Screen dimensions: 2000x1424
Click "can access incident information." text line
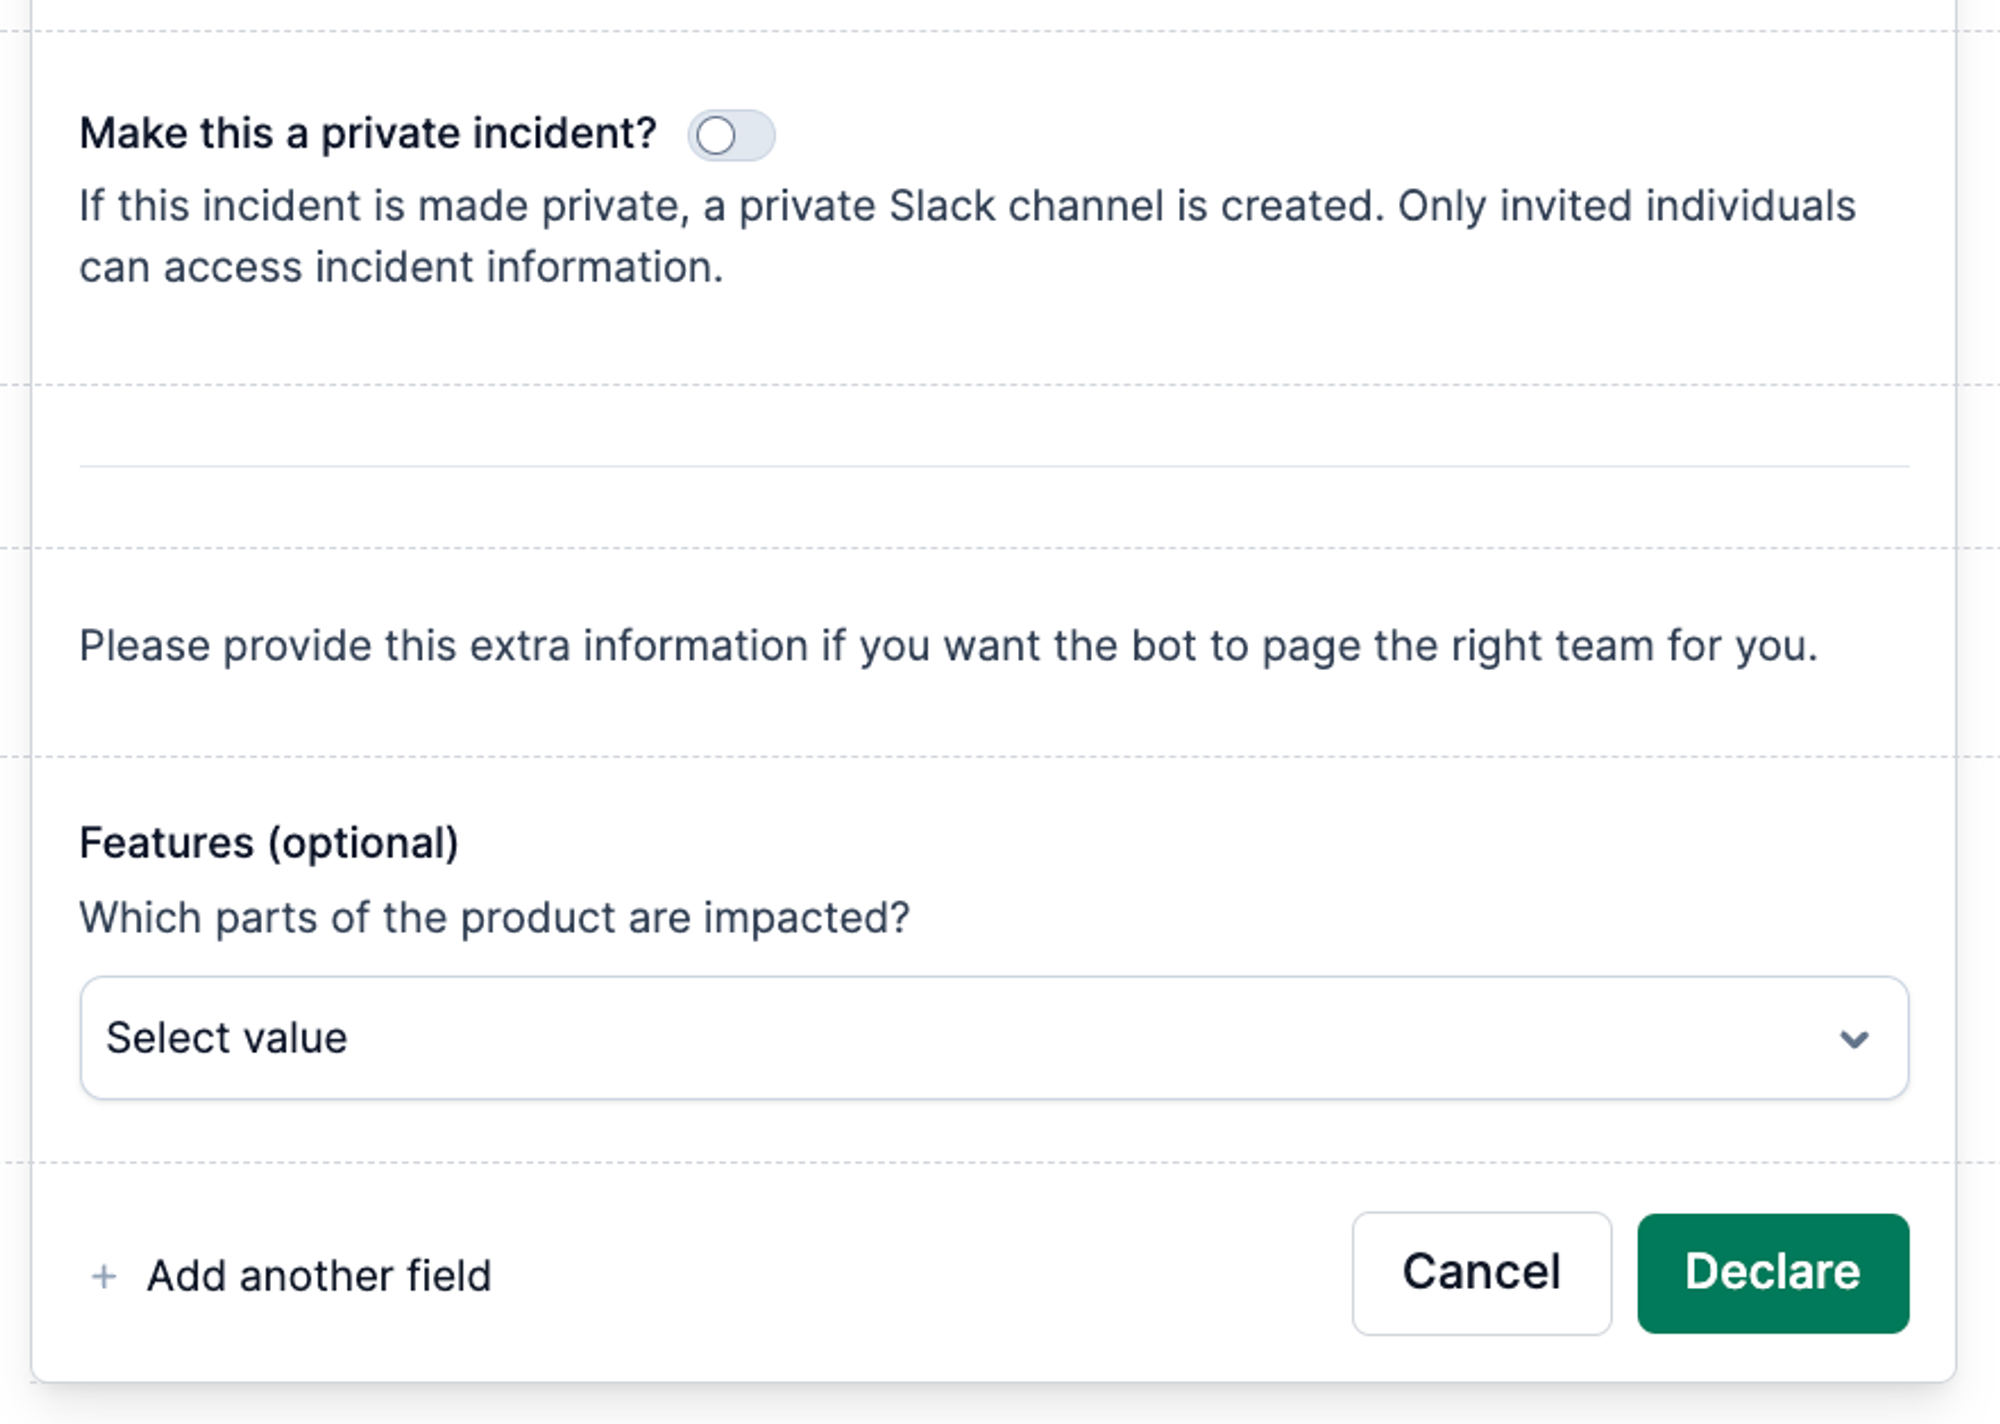pyautogui.click(x=400, y=268)
